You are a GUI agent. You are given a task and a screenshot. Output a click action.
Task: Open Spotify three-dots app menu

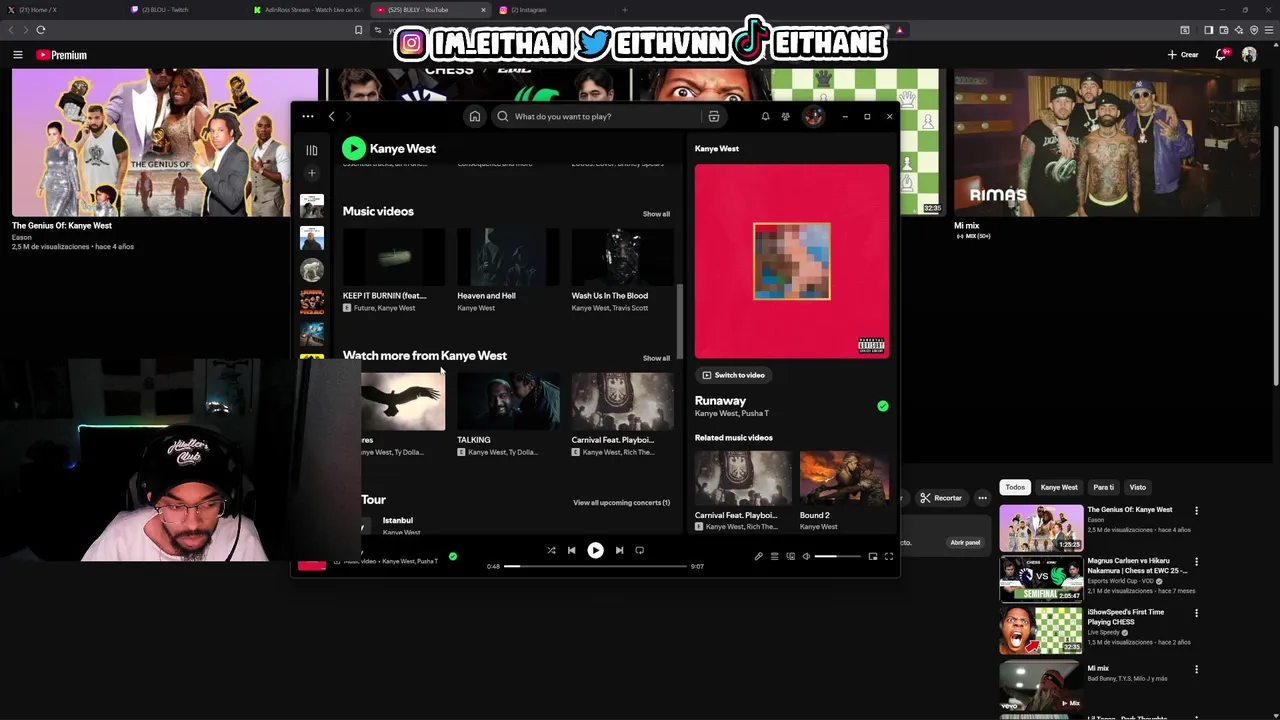click(x=308, y=116)
